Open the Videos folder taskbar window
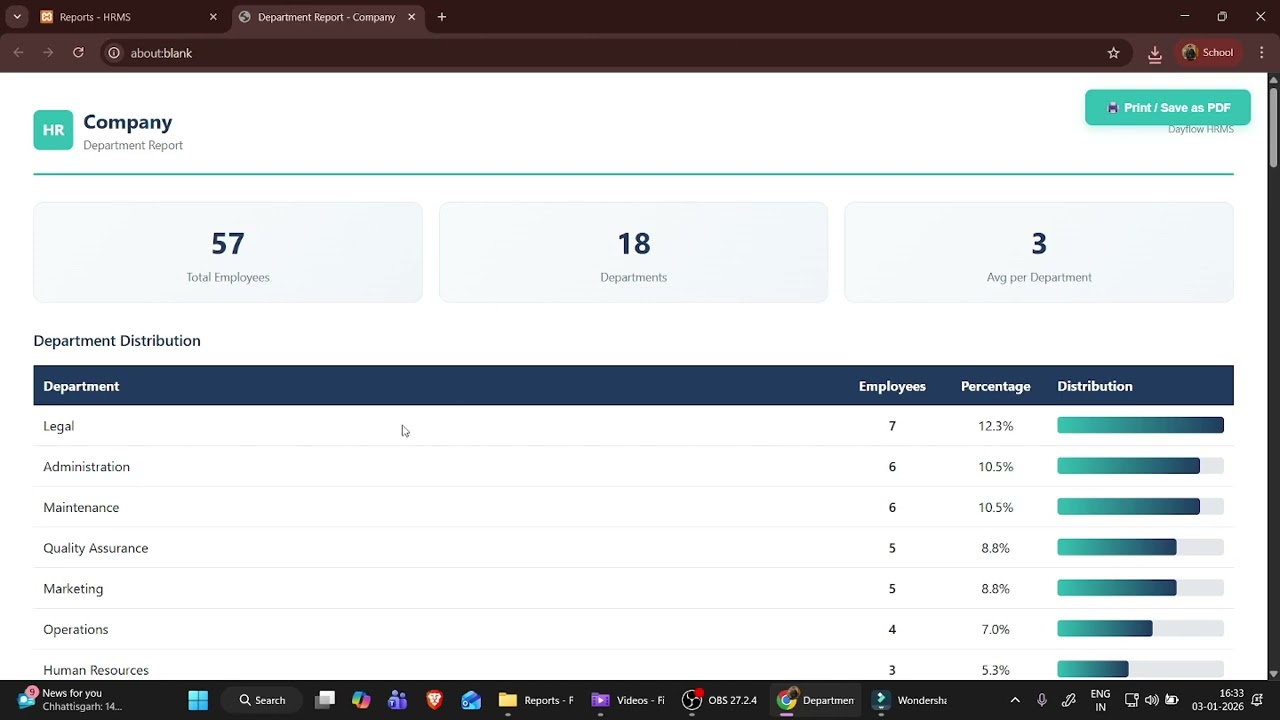1280x720 pixels. point(630,700)
